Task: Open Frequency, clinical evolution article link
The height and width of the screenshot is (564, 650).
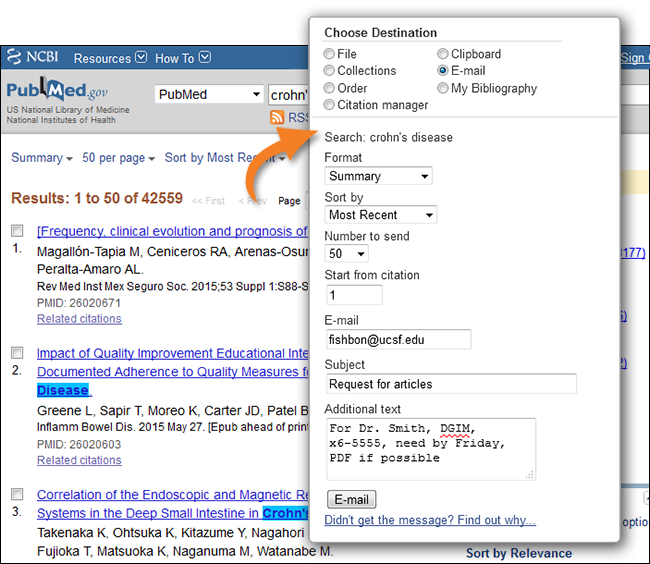Action: [x=172, y=231]
